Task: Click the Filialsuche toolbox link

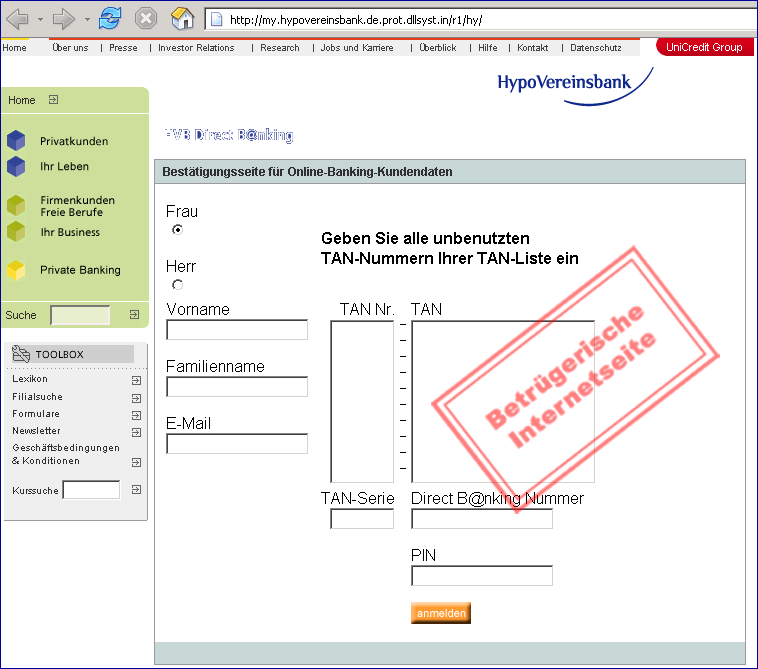Action: tap(37, 396)
